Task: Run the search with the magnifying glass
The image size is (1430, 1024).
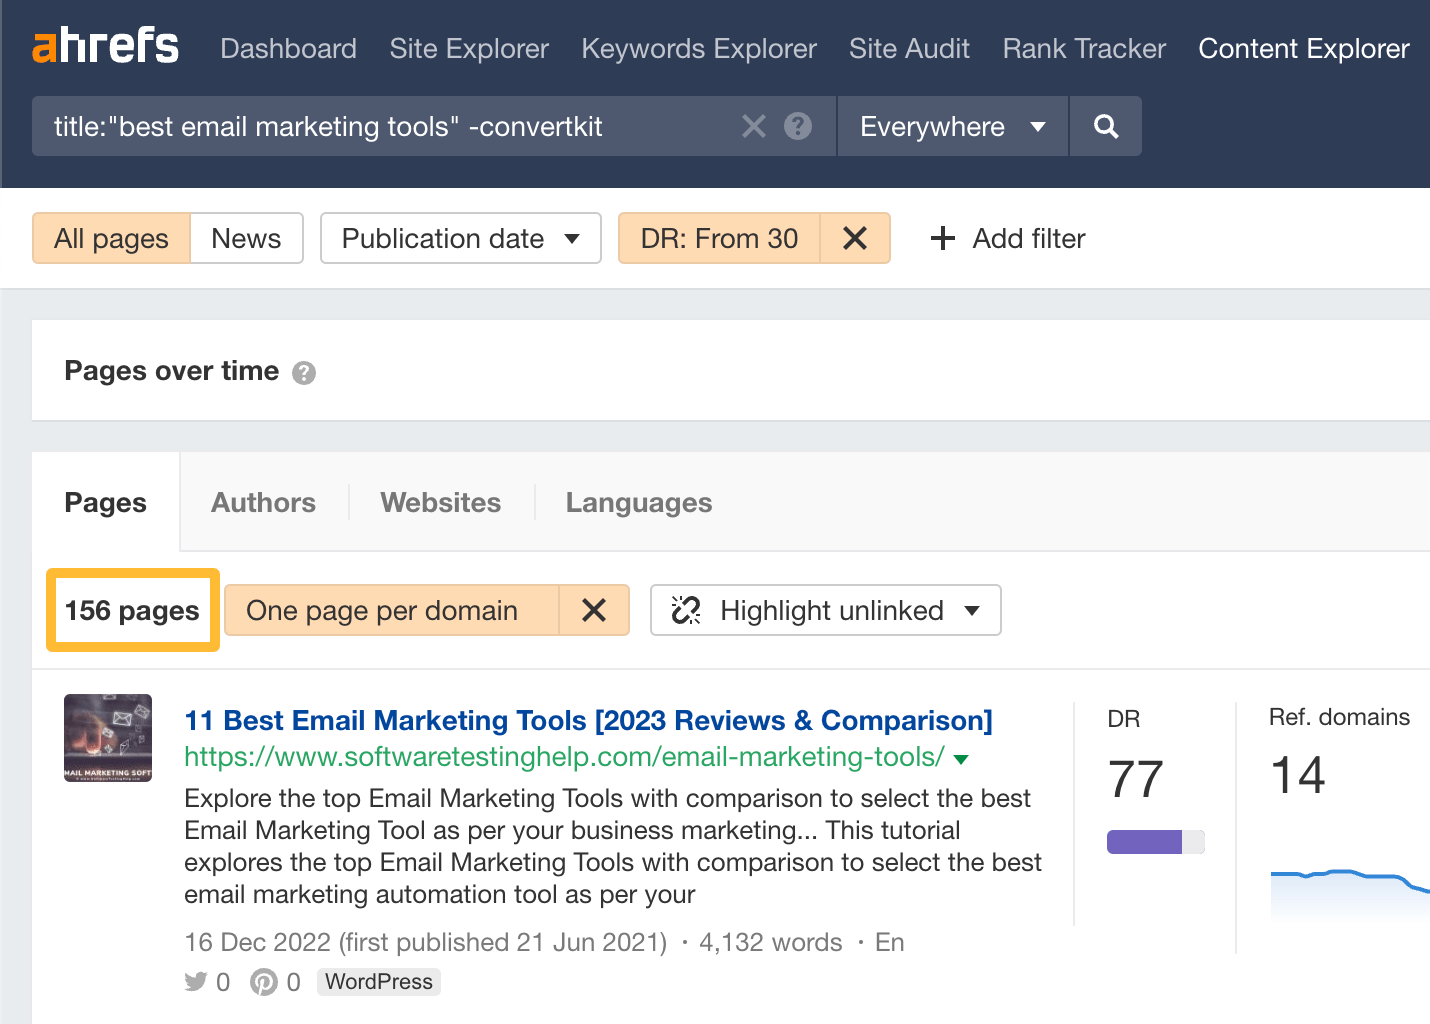Action: click(x=1105, y=126)
